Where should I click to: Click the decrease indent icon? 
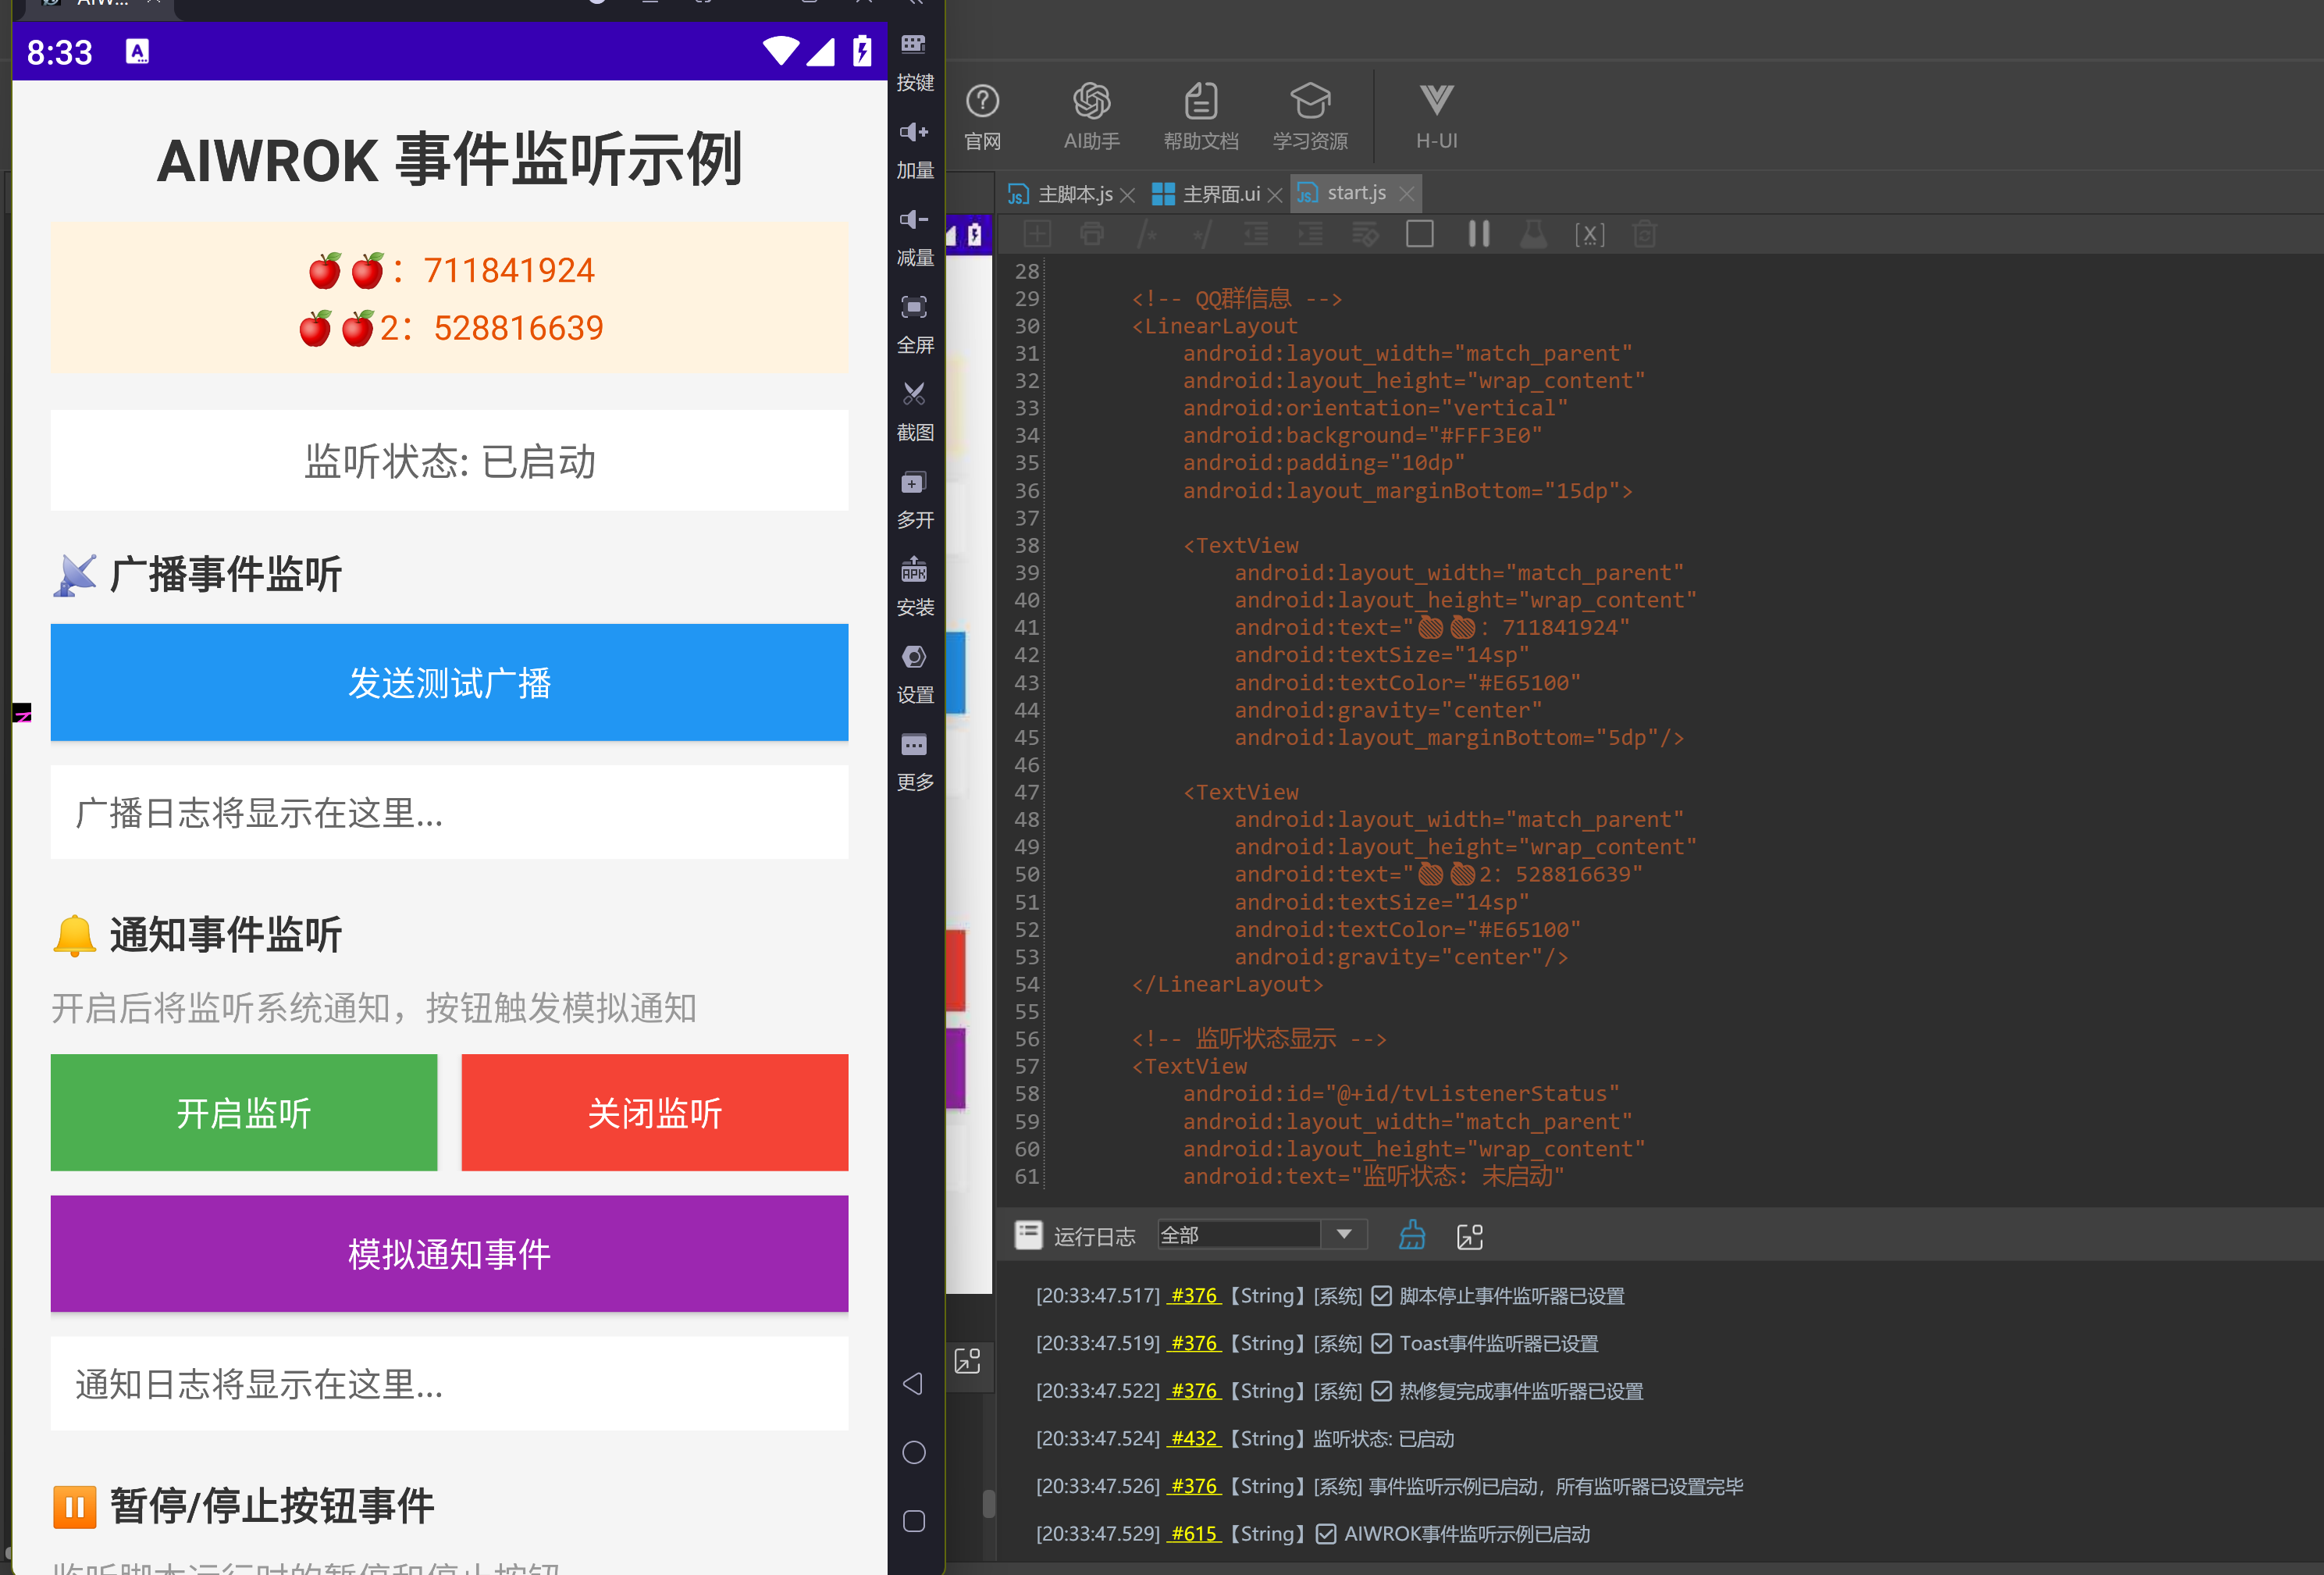[x=1256, y=234]
